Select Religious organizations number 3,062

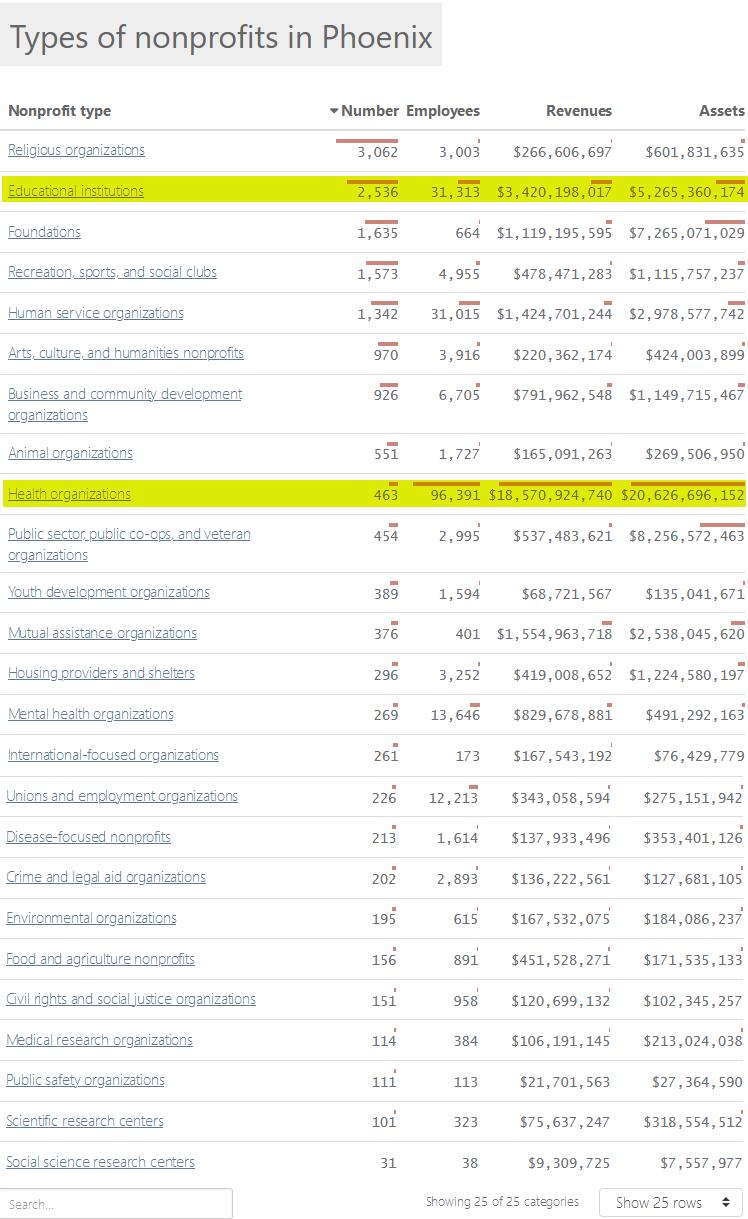377,152
